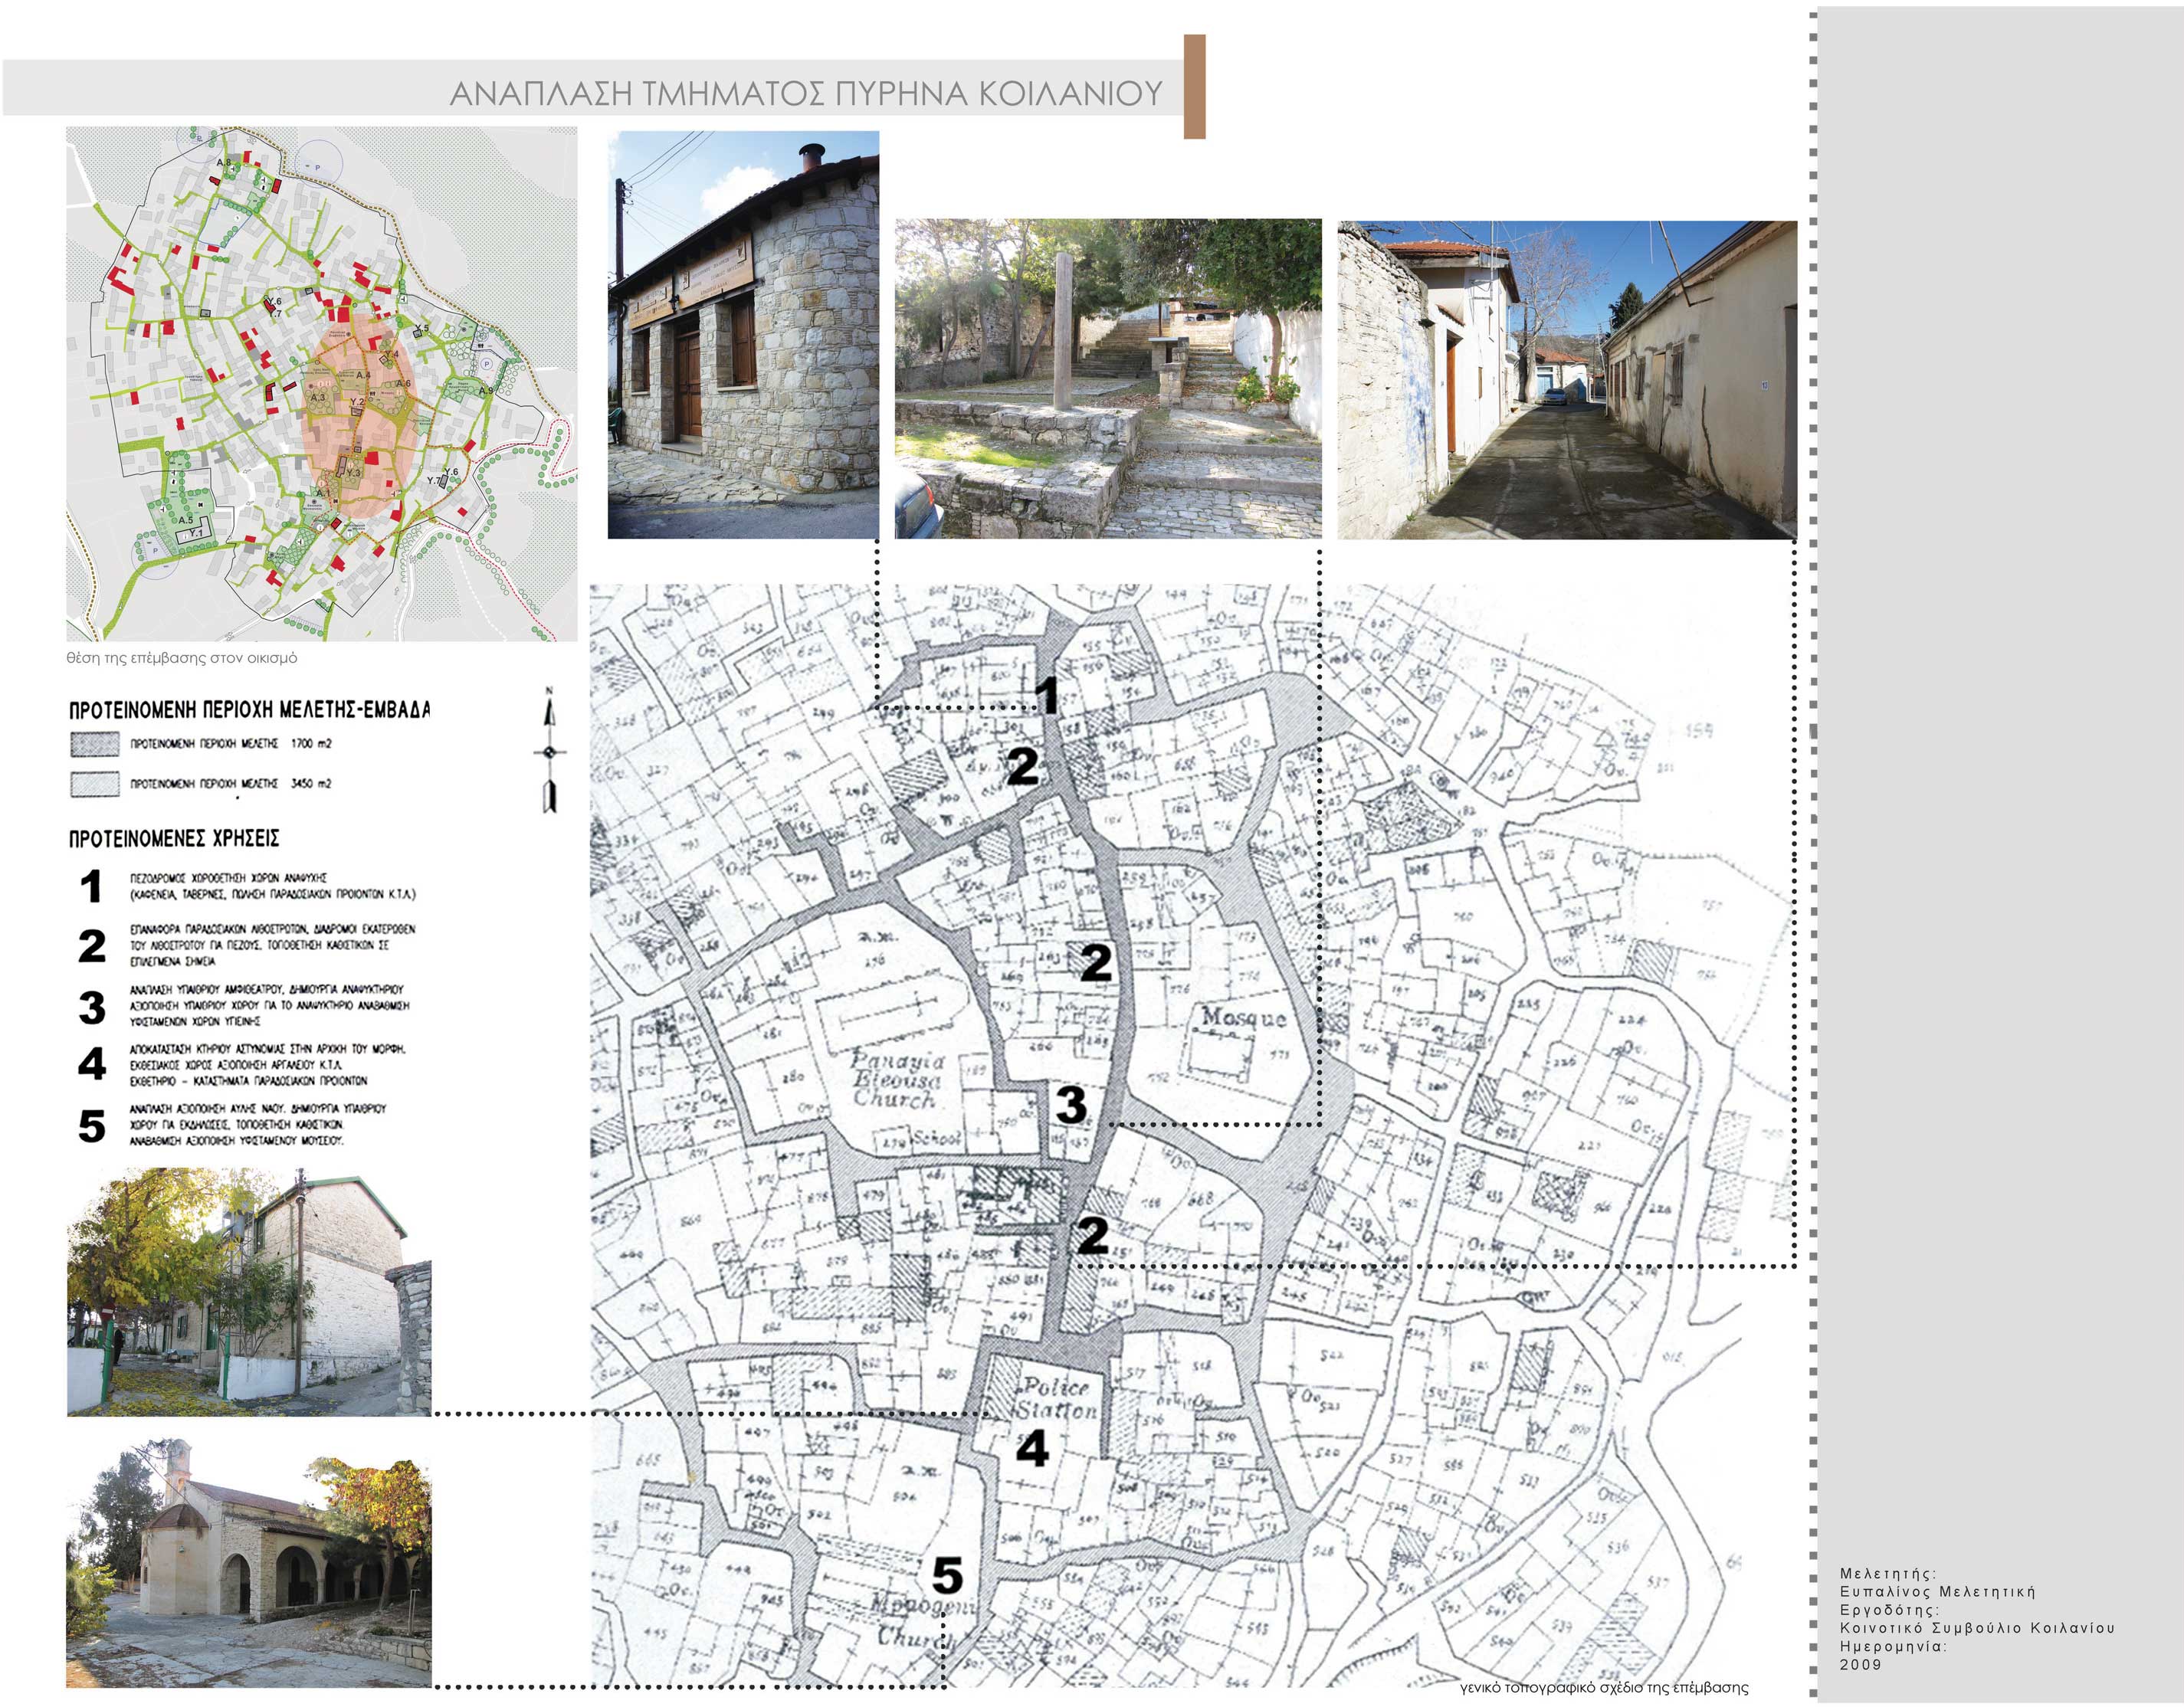
Task: Click the brown vertical bar beside the title
Action: [x=1194, y=86]
